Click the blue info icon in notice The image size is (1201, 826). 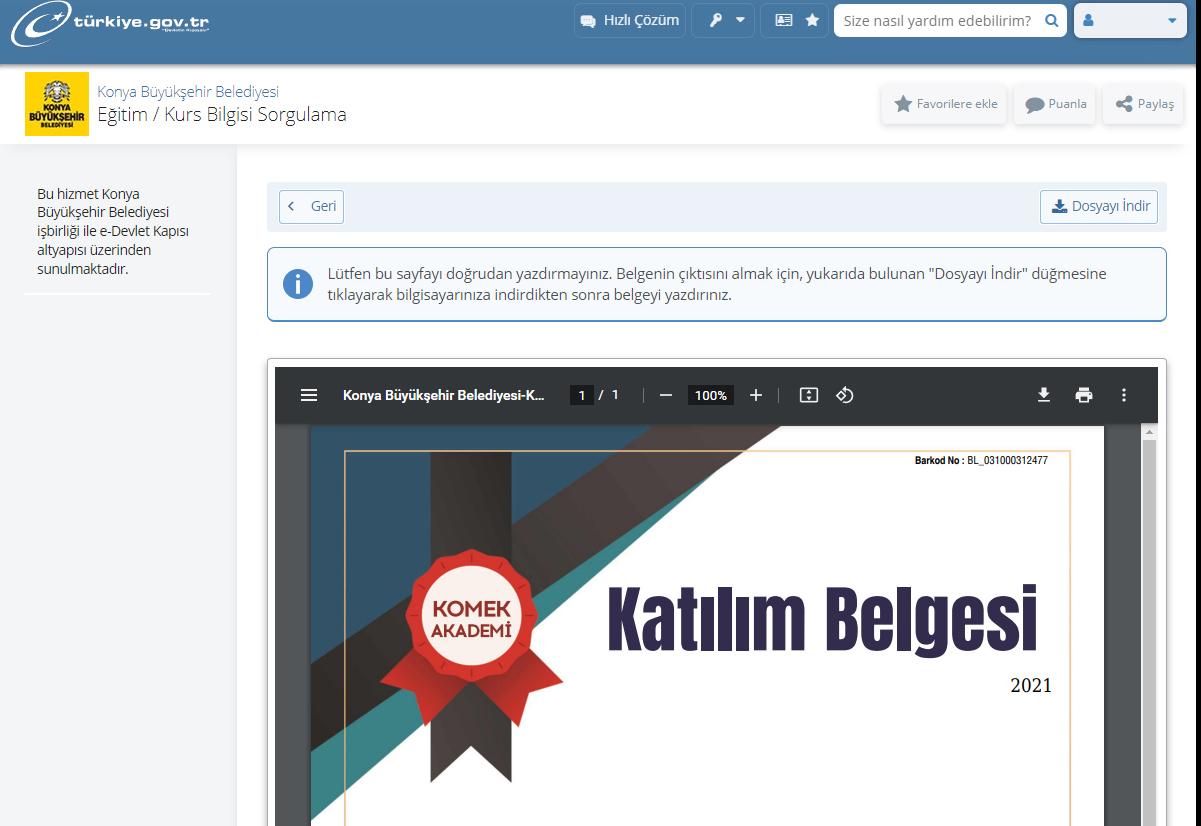[x=298, y=284]
